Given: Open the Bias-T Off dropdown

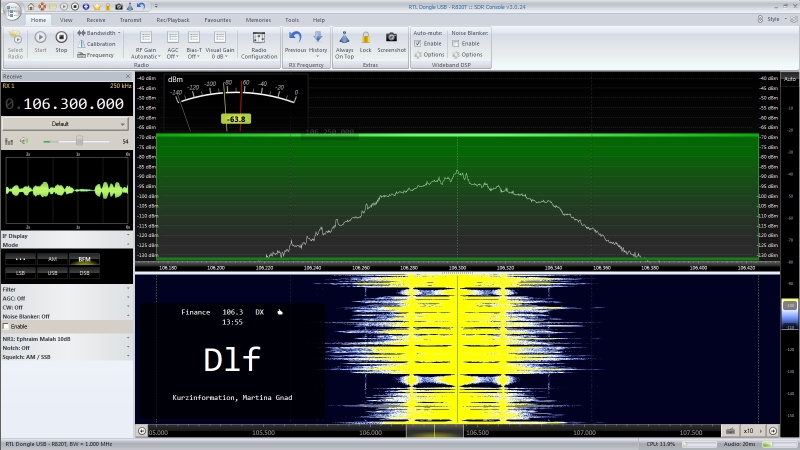Looking at the screenshot, I should coord(194,45).
